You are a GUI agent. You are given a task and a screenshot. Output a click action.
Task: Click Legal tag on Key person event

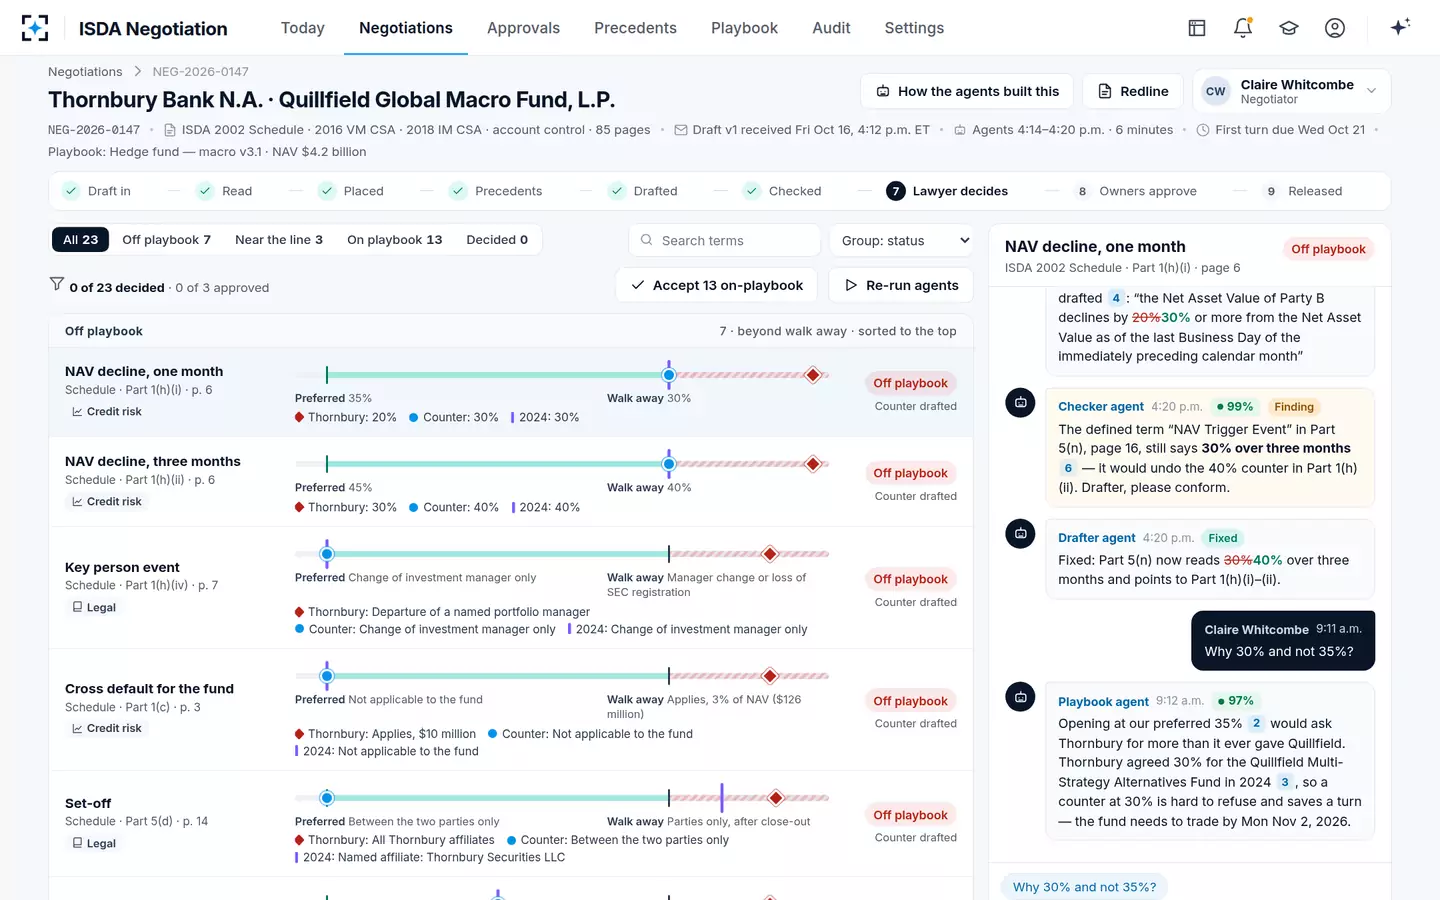click(94, 608)
